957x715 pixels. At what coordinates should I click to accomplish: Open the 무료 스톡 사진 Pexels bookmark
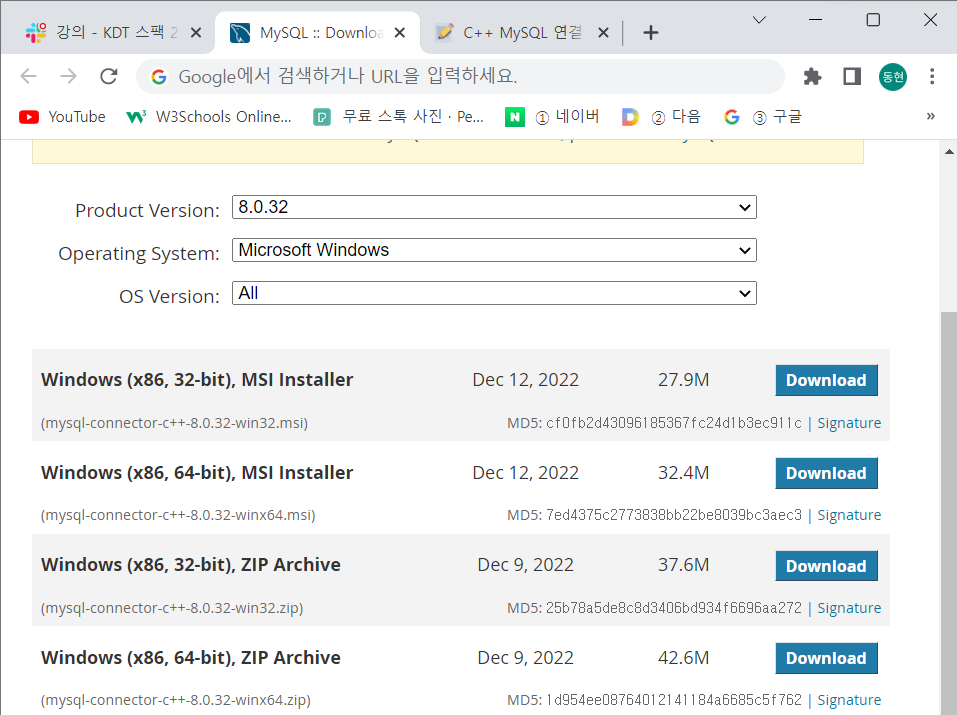[x=399, y=117]
